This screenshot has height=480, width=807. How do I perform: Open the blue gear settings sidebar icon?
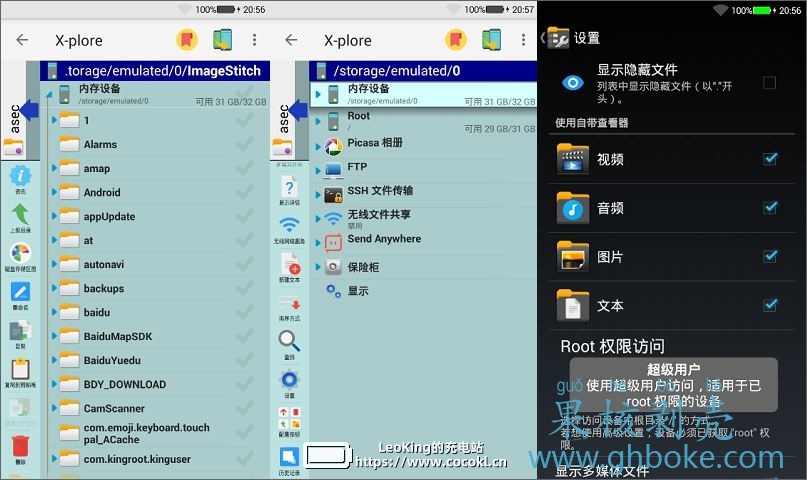(289, 380)
